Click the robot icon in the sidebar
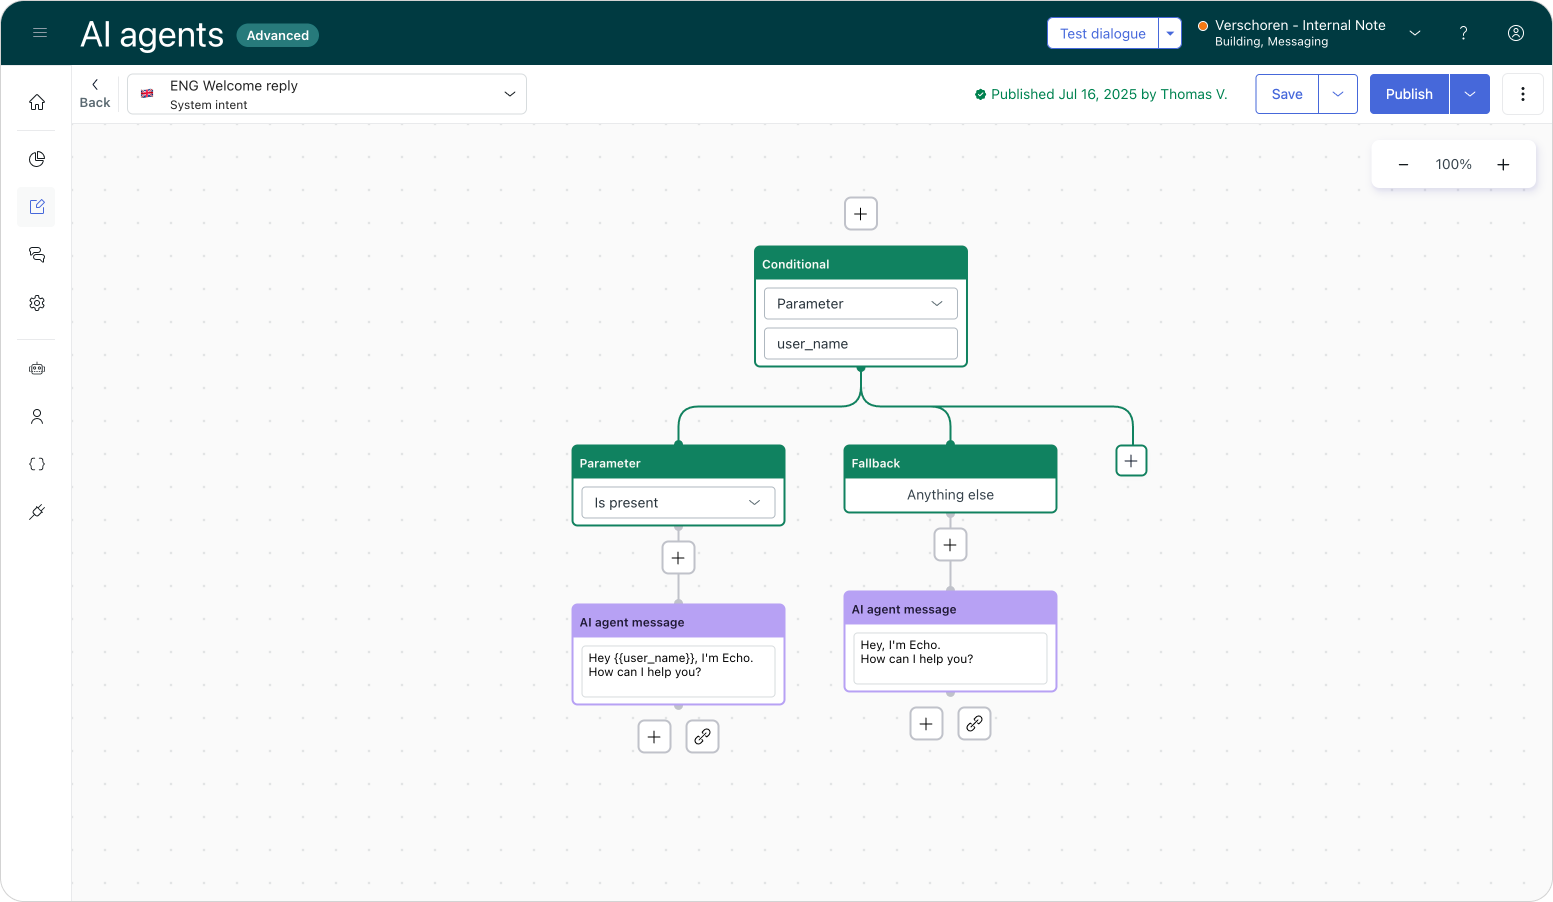 [37, 369]
